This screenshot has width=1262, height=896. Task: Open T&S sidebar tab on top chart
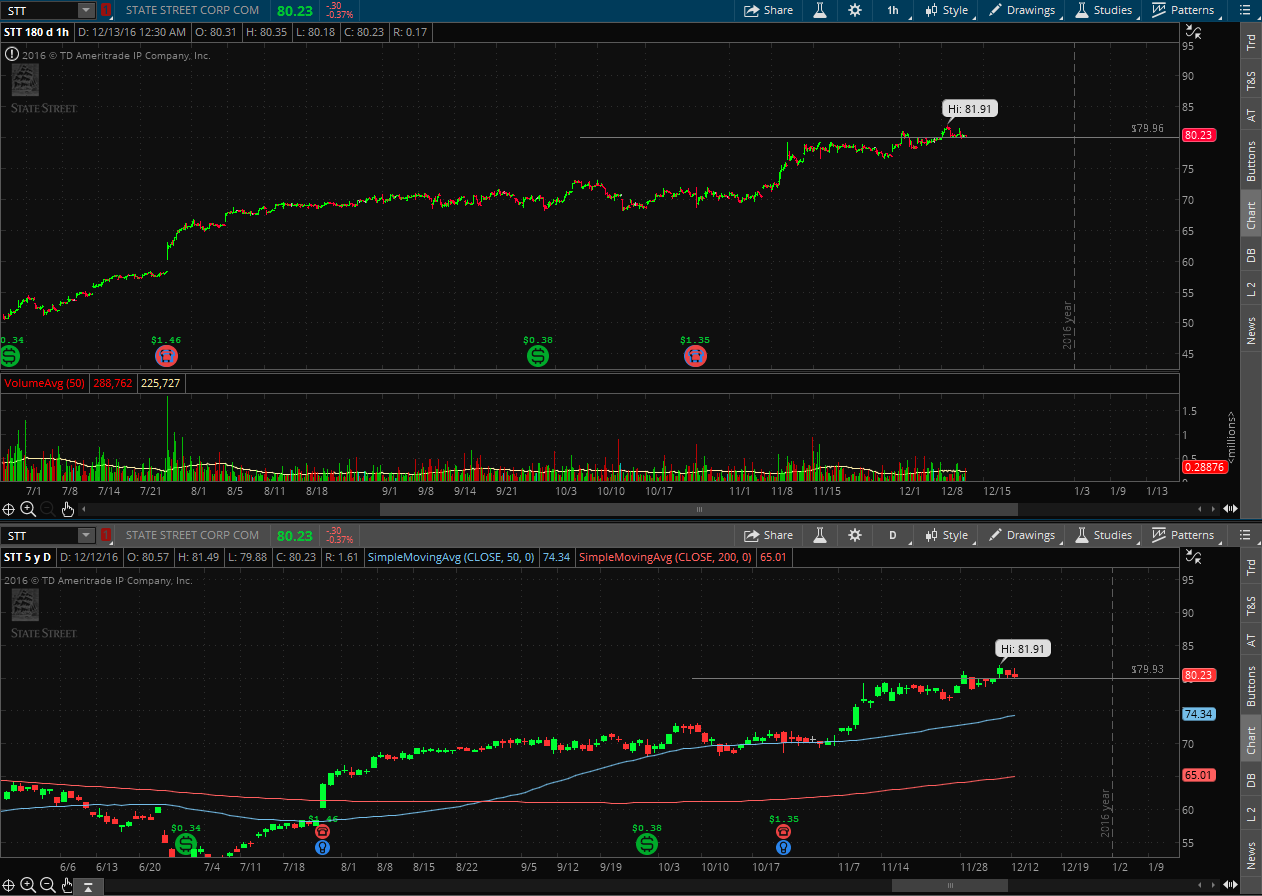[1251, 79]
